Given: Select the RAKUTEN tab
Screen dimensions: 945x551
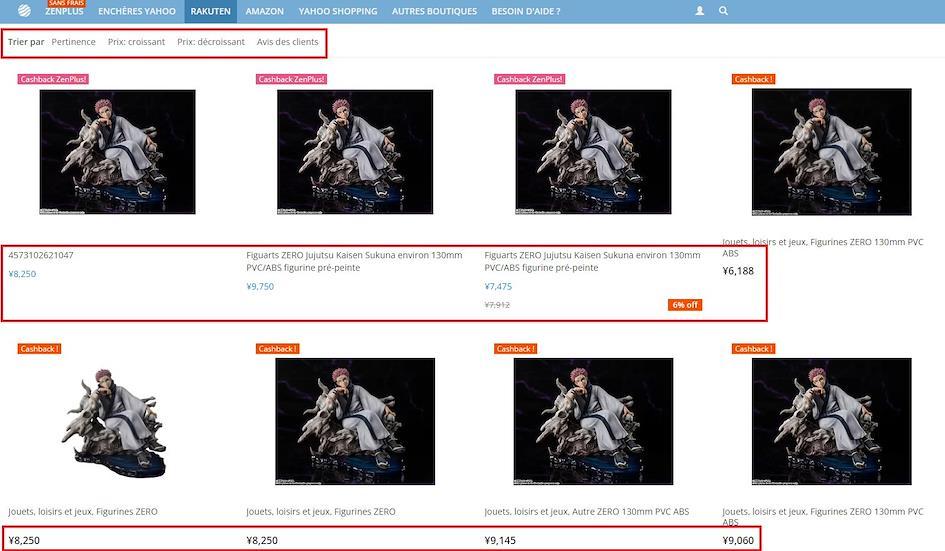Looking at the screenshot, I should (210, 11).
